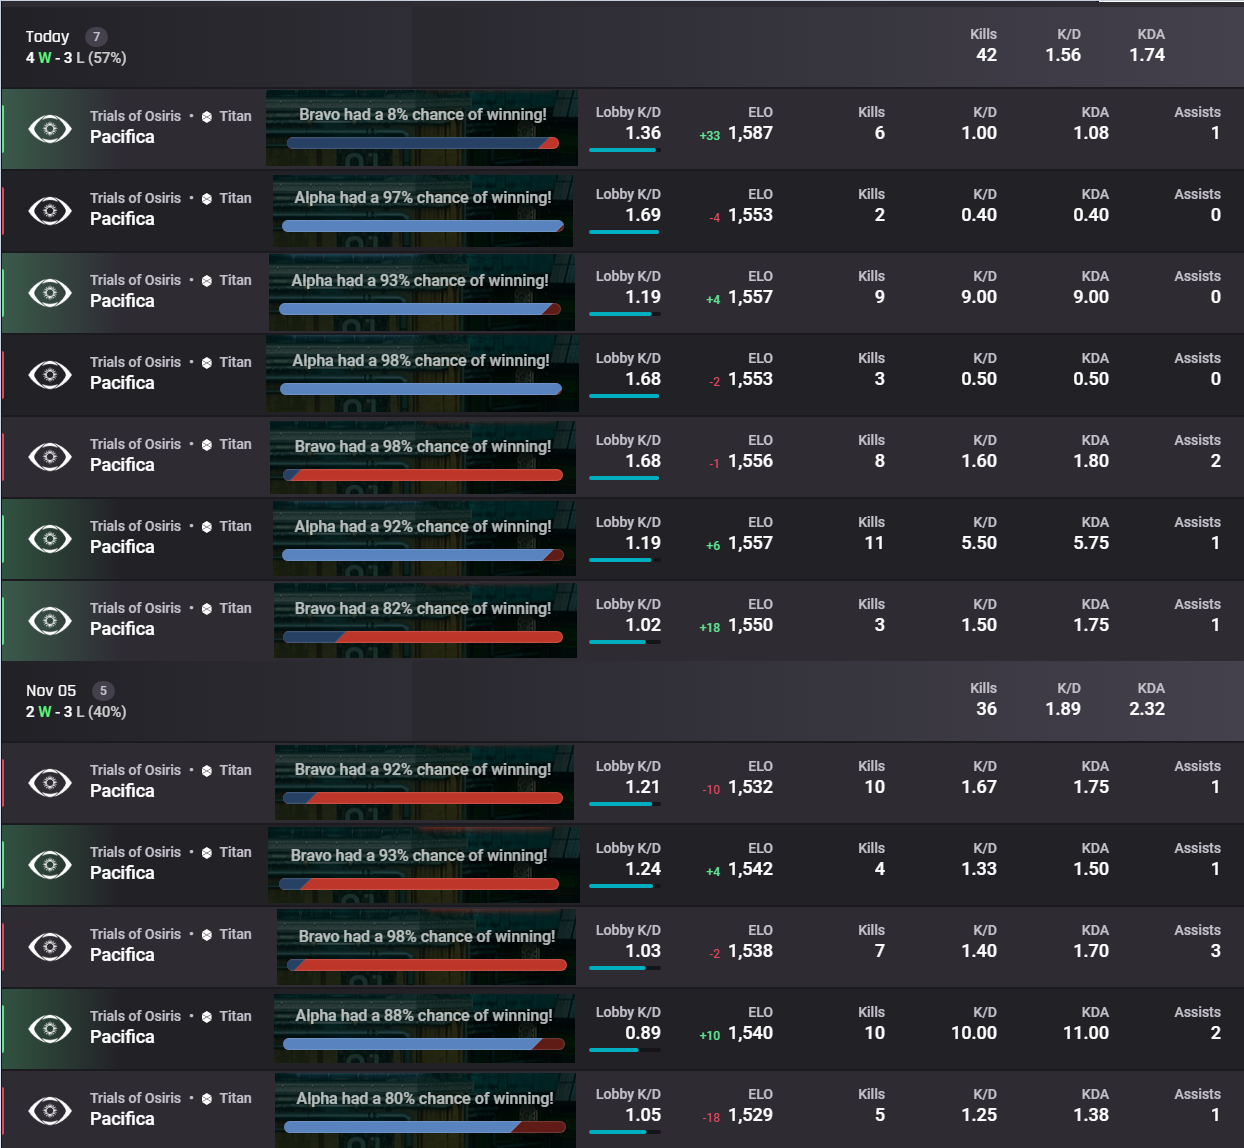
Task: Click the Titan class icon in the Alpha 88% row
Action: [207, 1016]
